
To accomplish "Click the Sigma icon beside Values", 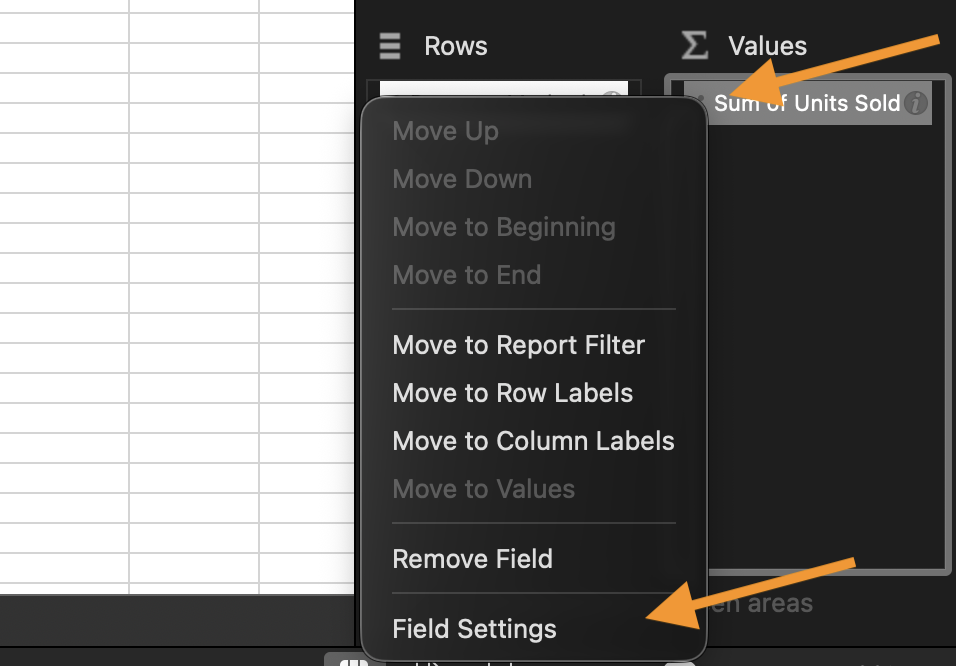I will click(x=694, y=45).
